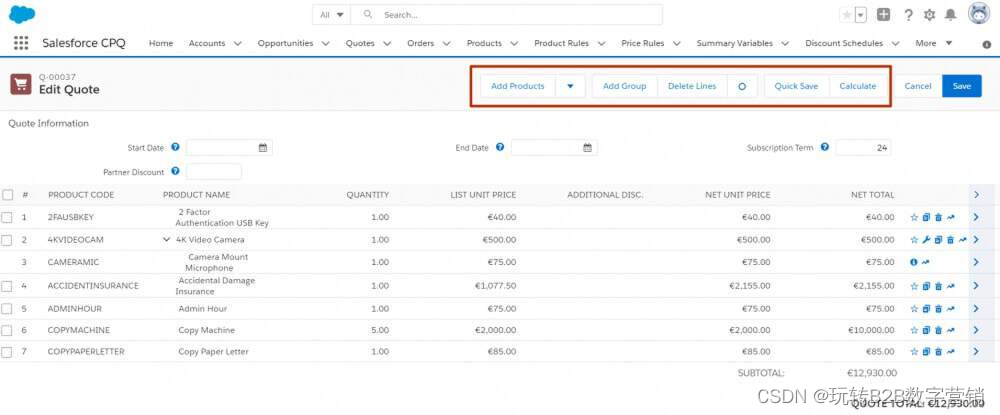The image size is (1000, 415).
Task: Expand the column header drawer chevron
Action: click(x=976, y=194)
